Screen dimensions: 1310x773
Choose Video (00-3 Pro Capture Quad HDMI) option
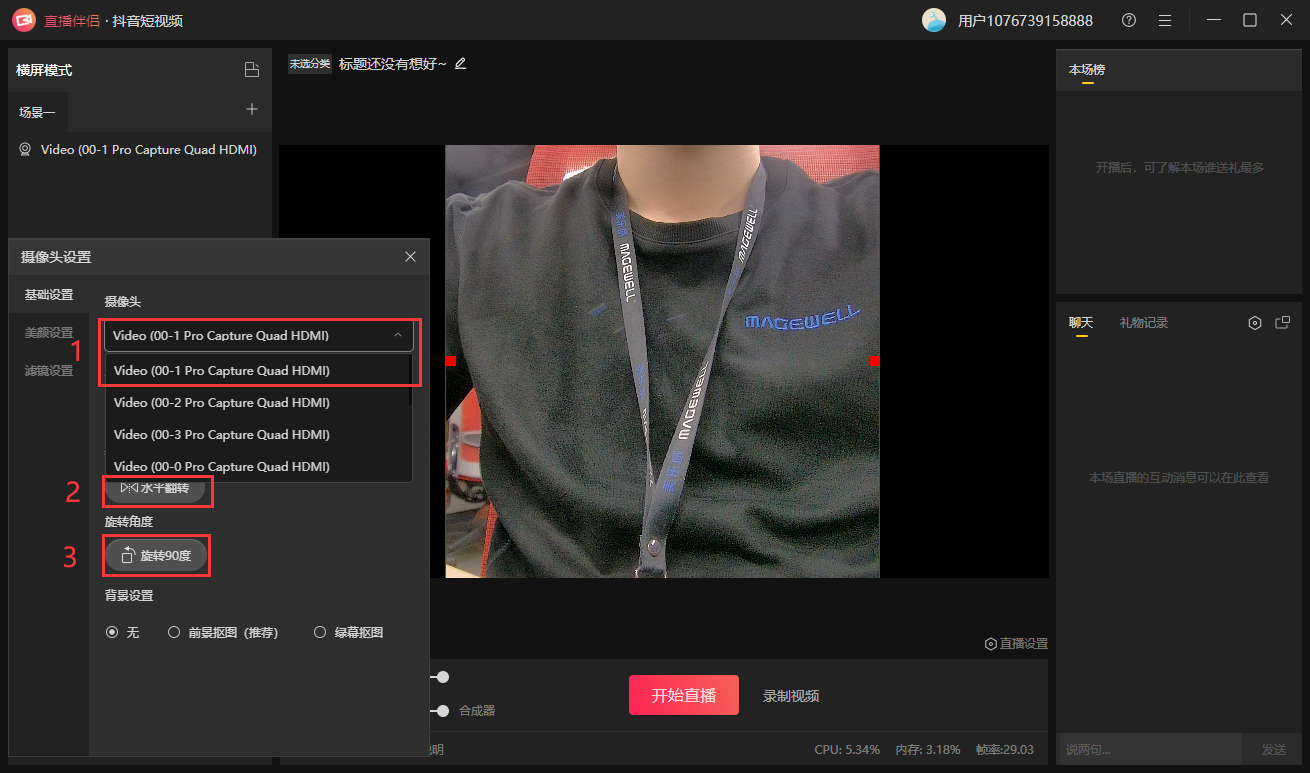pos(259,435)
